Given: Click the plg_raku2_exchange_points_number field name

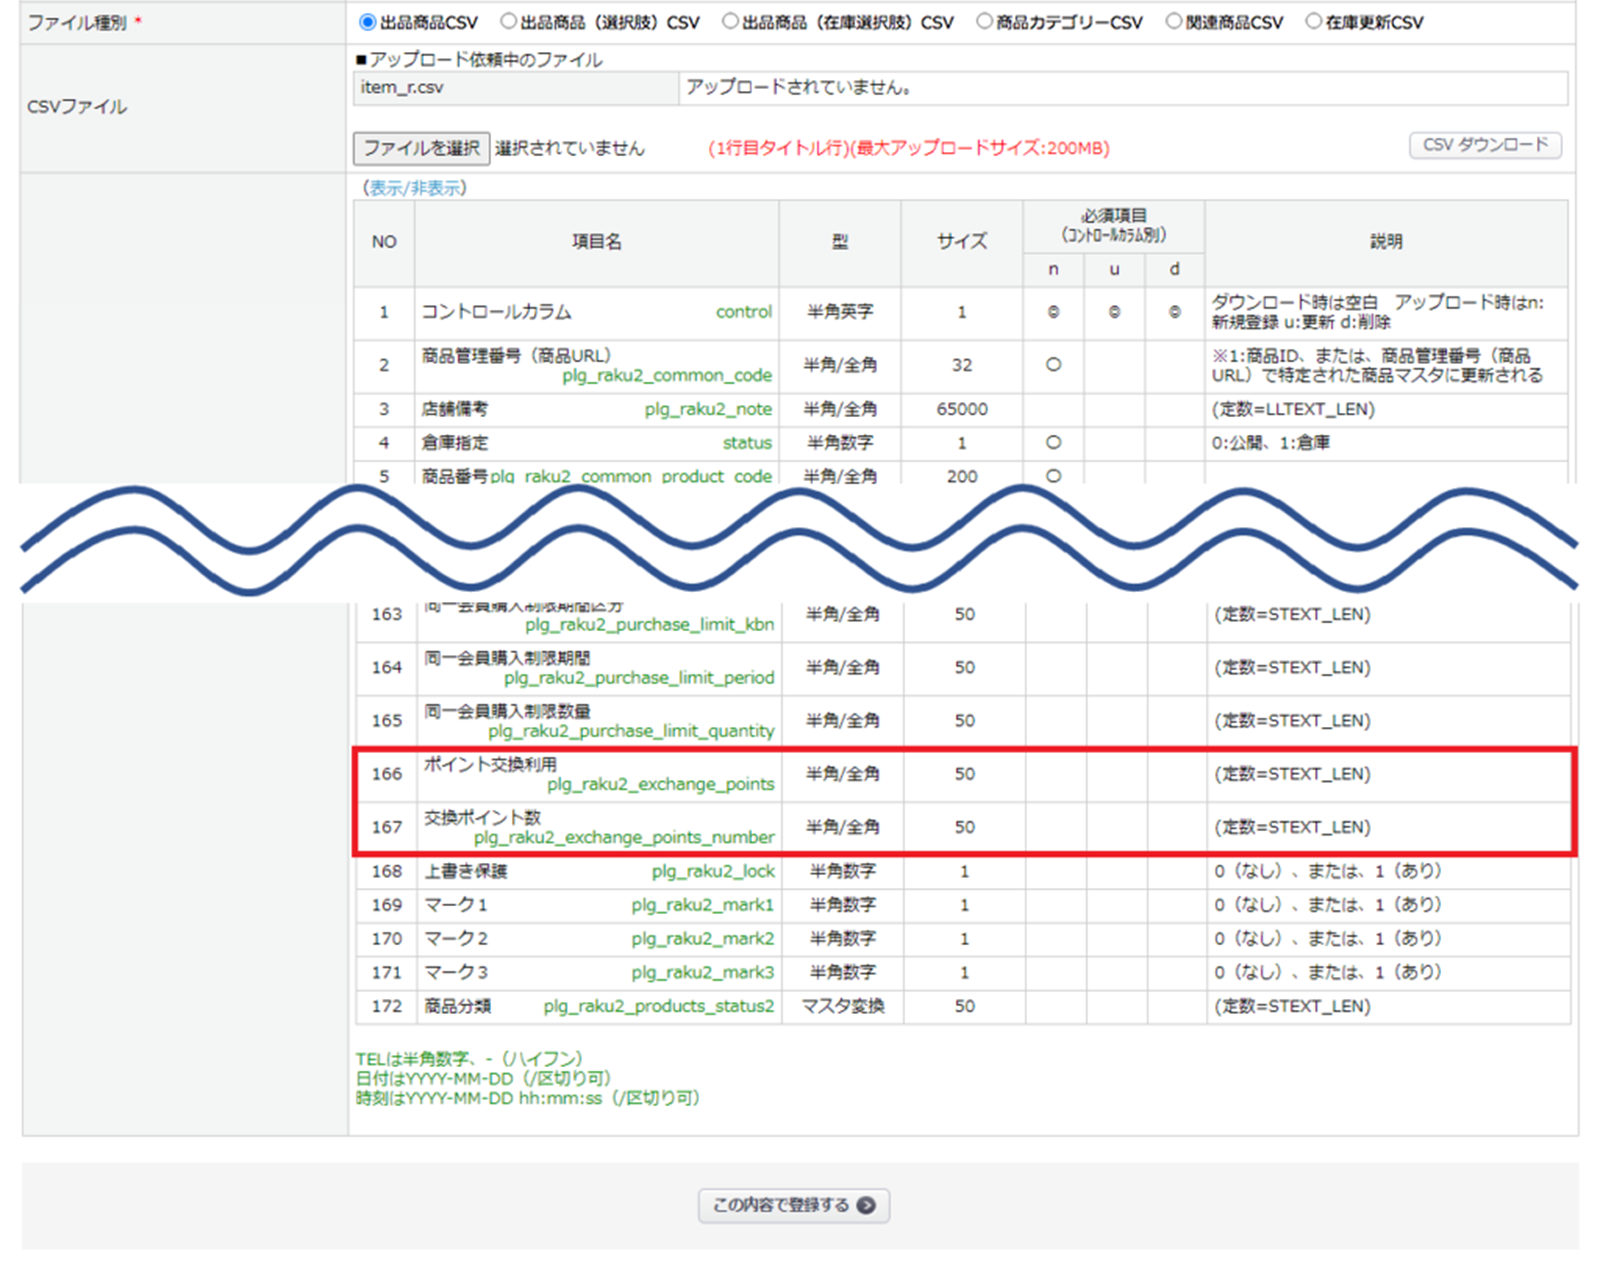Looking at the screenshot, I should pos(624,837).
